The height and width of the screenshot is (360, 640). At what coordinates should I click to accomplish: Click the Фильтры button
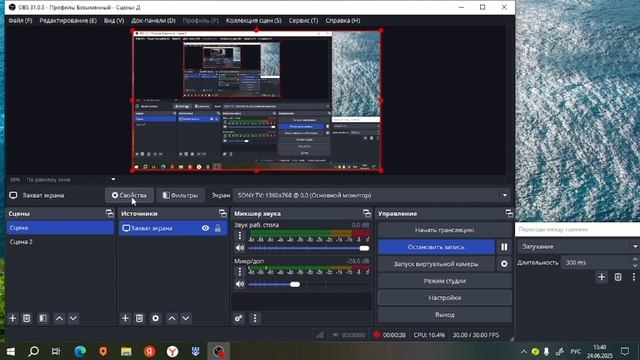pyautogui.click(x=180, y=196)
